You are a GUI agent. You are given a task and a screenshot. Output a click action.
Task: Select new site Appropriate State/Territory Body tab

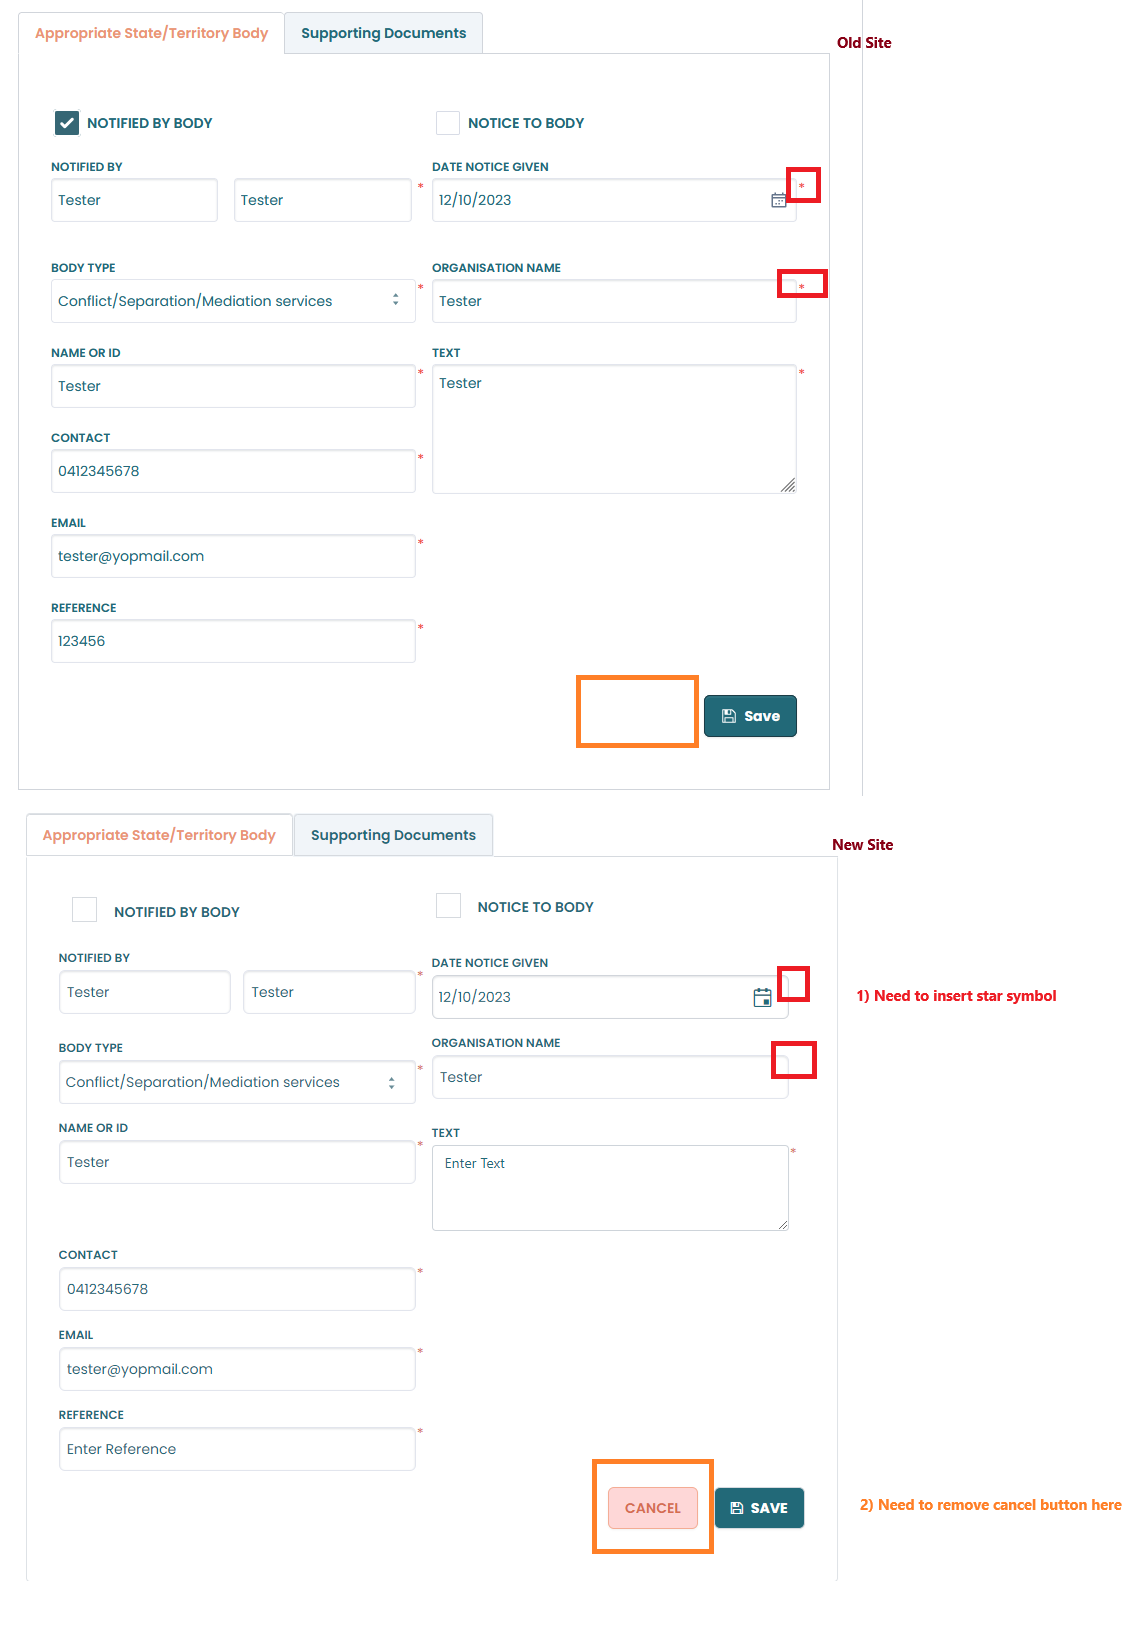tap(159, 835)
